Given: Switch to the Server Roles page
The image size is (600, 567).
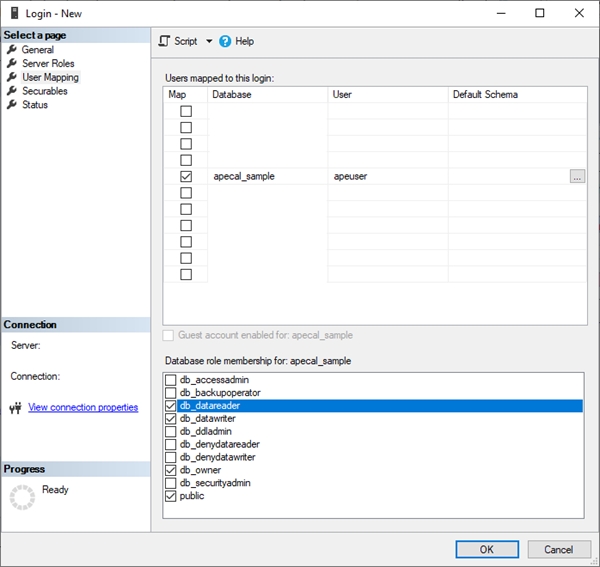Looking at the screenshot, I should (x=48, y=64).
